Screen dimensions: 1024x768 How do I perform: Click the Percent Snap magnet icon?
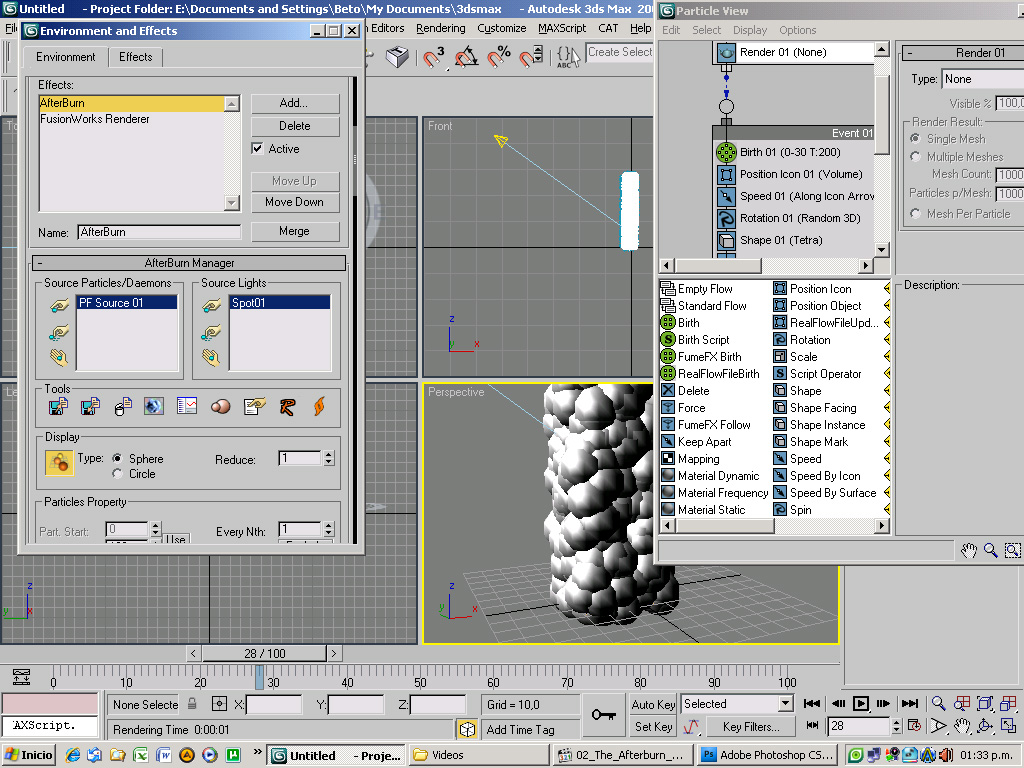(498, 57)
